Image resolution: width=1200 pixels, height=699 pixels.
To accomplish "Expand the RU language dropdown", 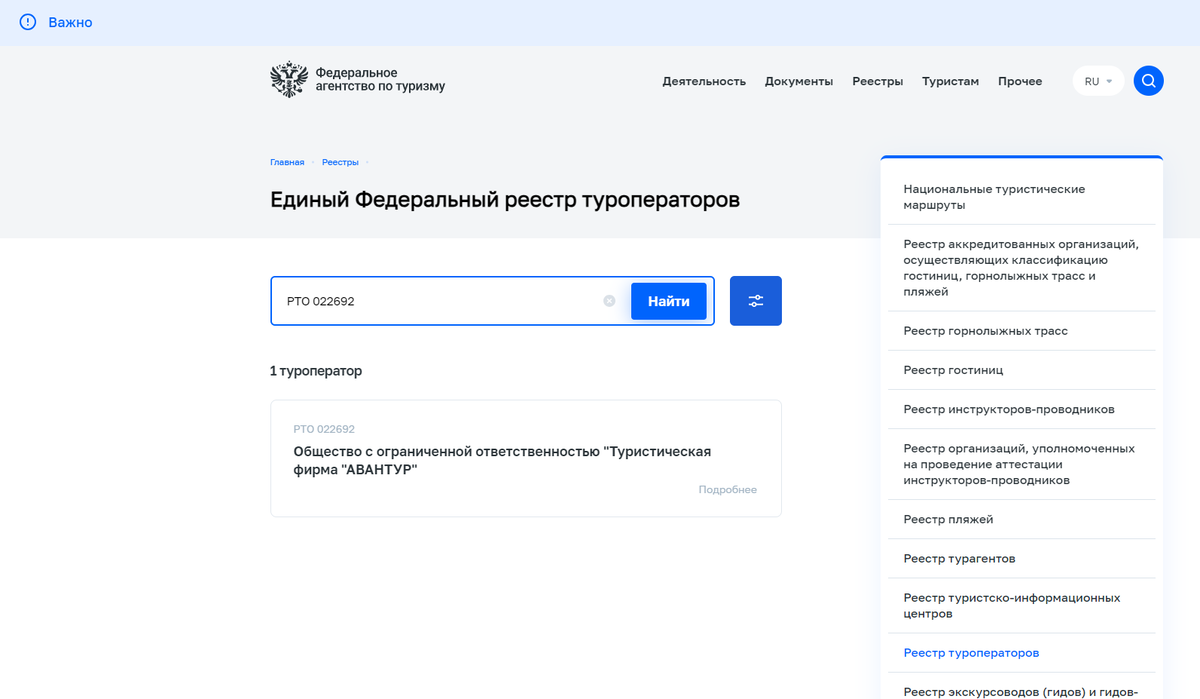I will pos(1098,81).
